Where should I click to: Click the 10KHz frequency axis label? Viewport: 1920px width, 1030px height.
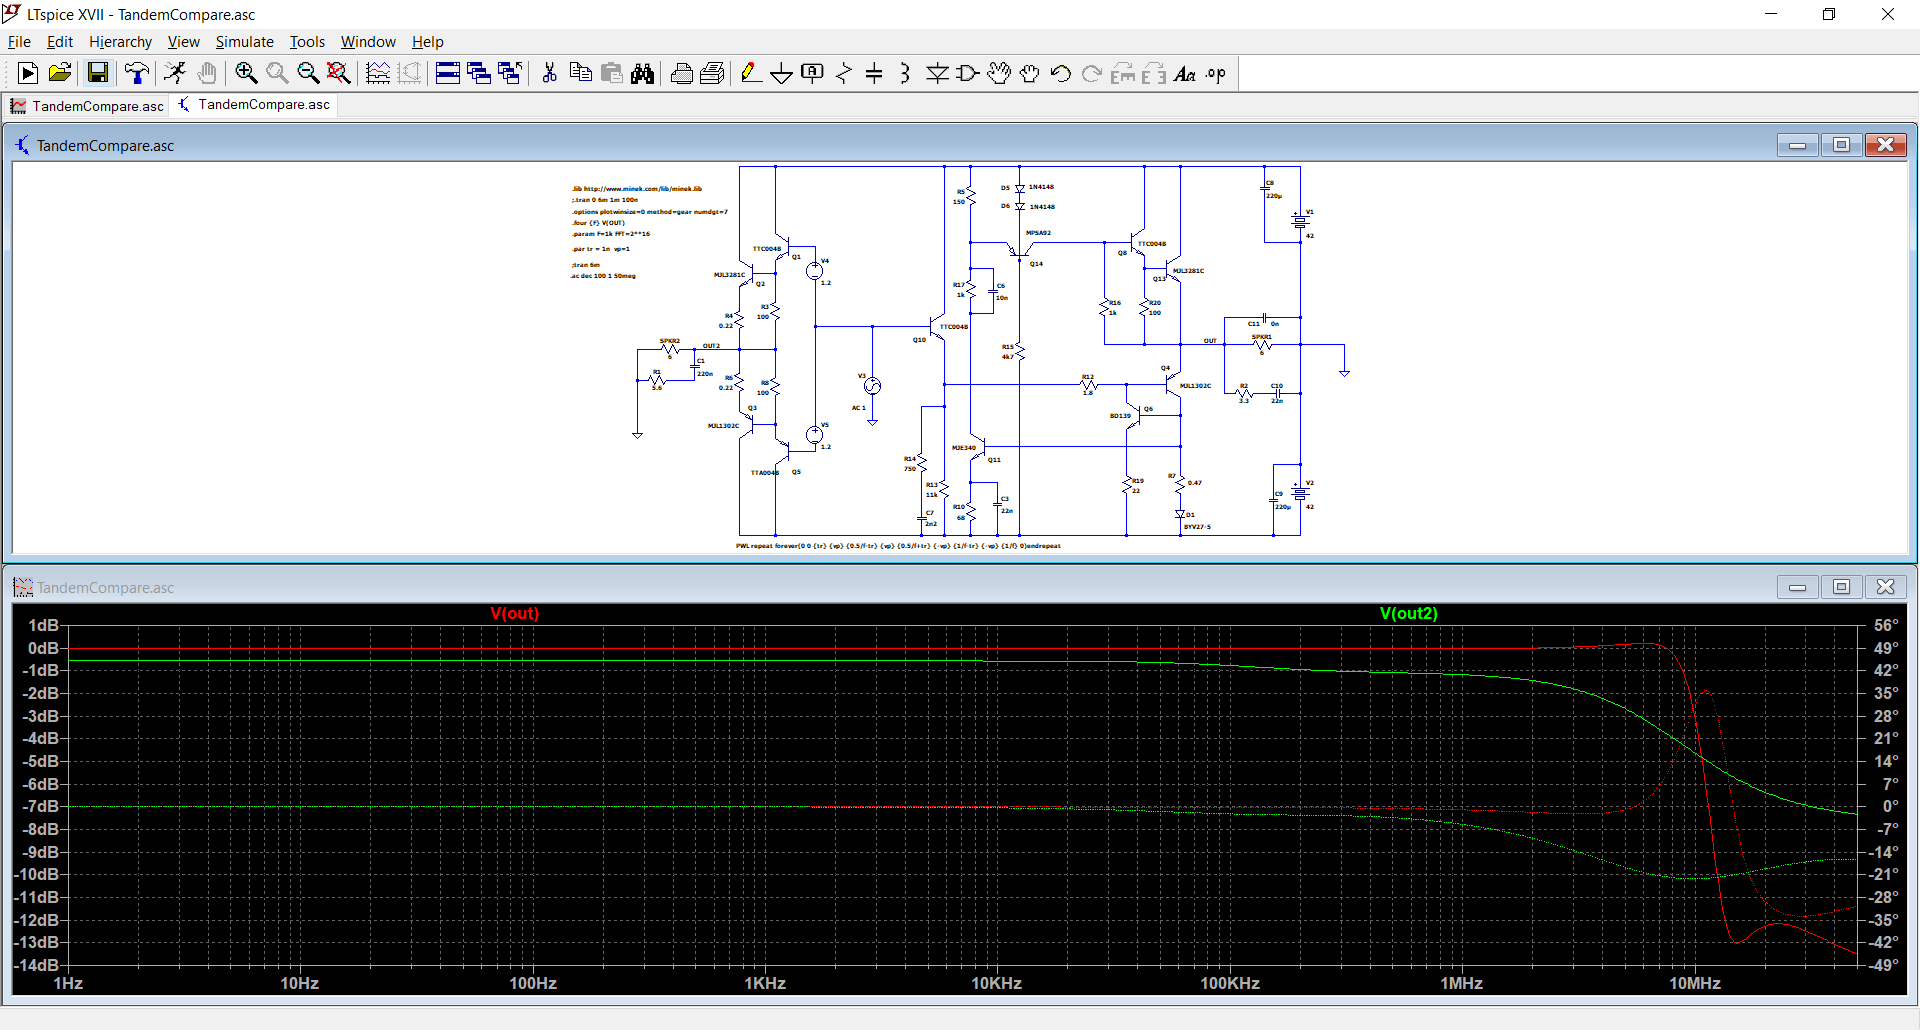996,983
